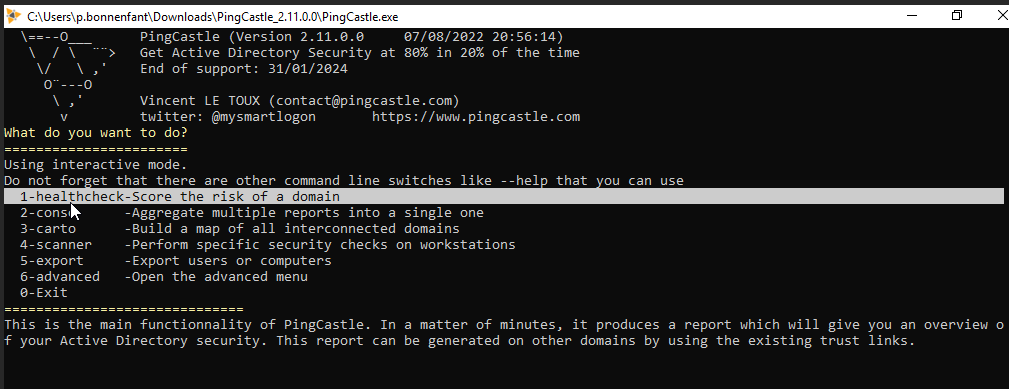
Task: Click the https://www.pingcastle.com URL
Action: pyautogui.click(x=476, y=117)
